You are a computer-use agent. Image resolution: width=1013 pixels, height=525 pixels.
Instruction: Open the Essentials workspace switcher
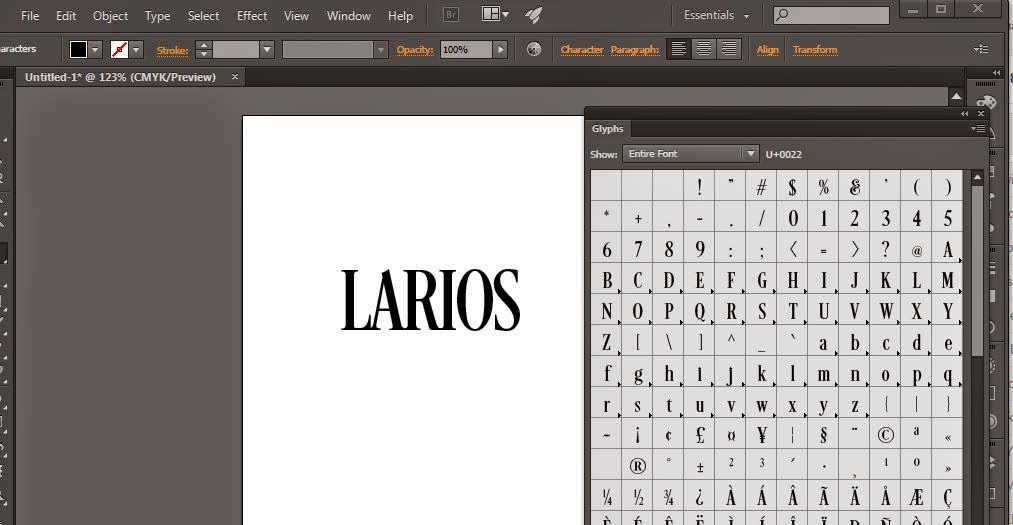pos(716,15)
